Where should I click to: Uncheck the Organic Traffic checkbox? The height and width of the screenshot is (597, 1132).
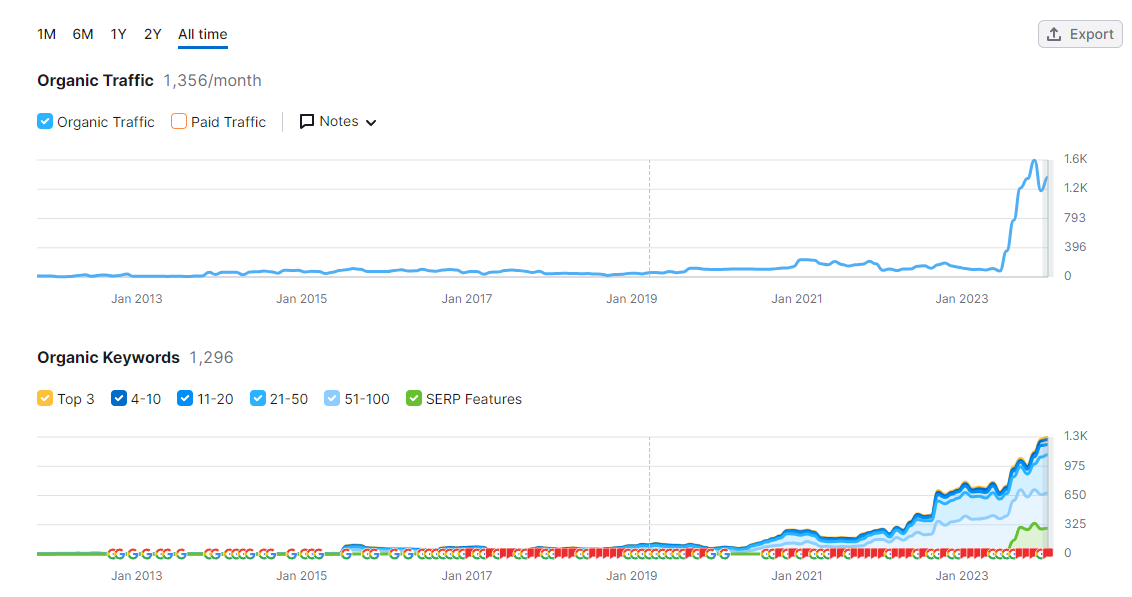click(x=44, y=121)
